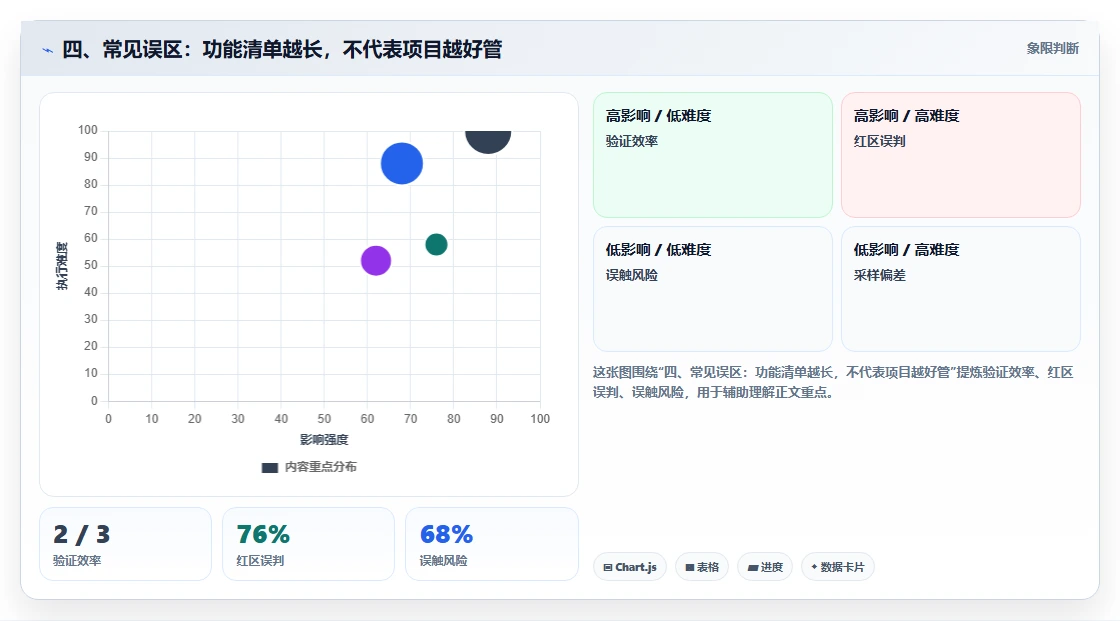Click the section title 四、常见误区 heading
This screenshot has width=1120, height=621.
(x=282, y=49)
